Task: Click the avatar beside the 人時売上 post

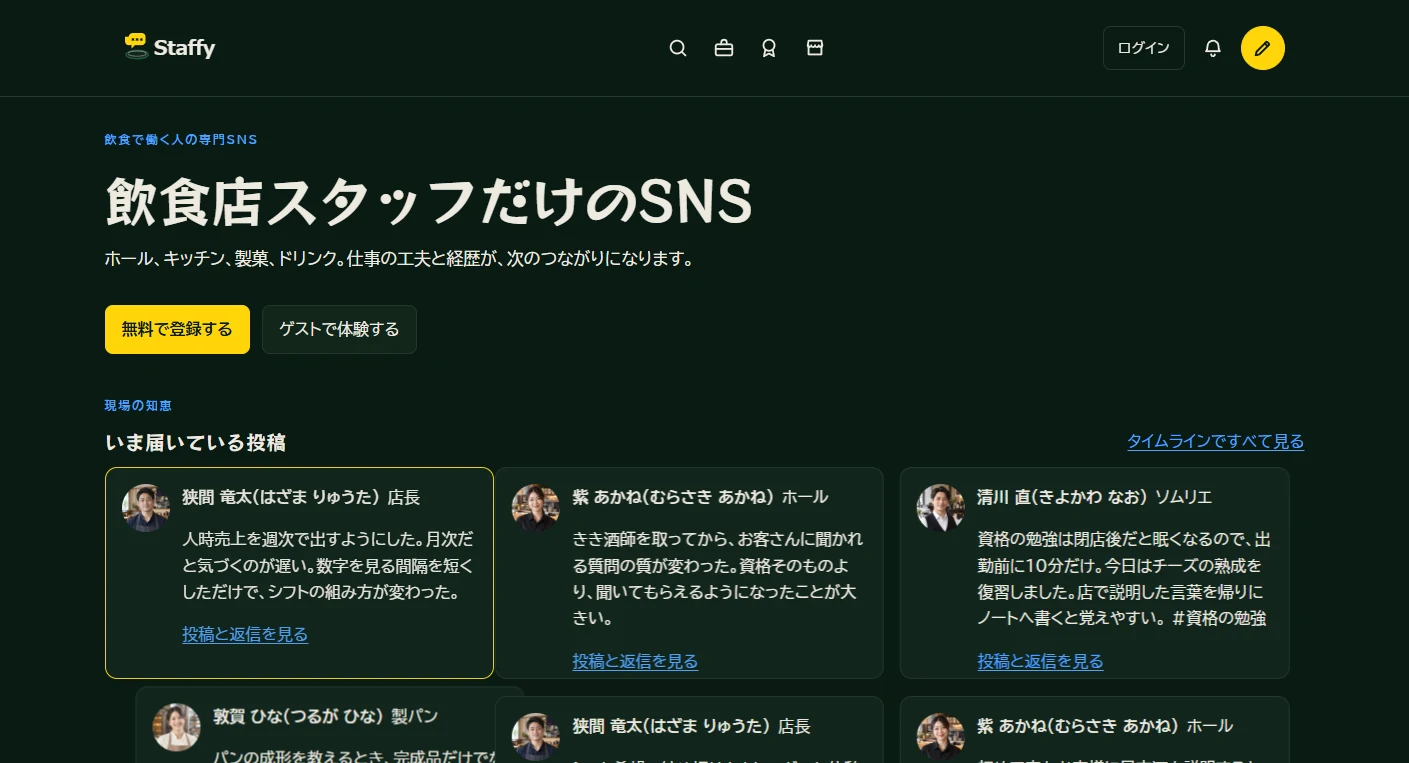Action: pyautogui.click(x=146, y=508)
